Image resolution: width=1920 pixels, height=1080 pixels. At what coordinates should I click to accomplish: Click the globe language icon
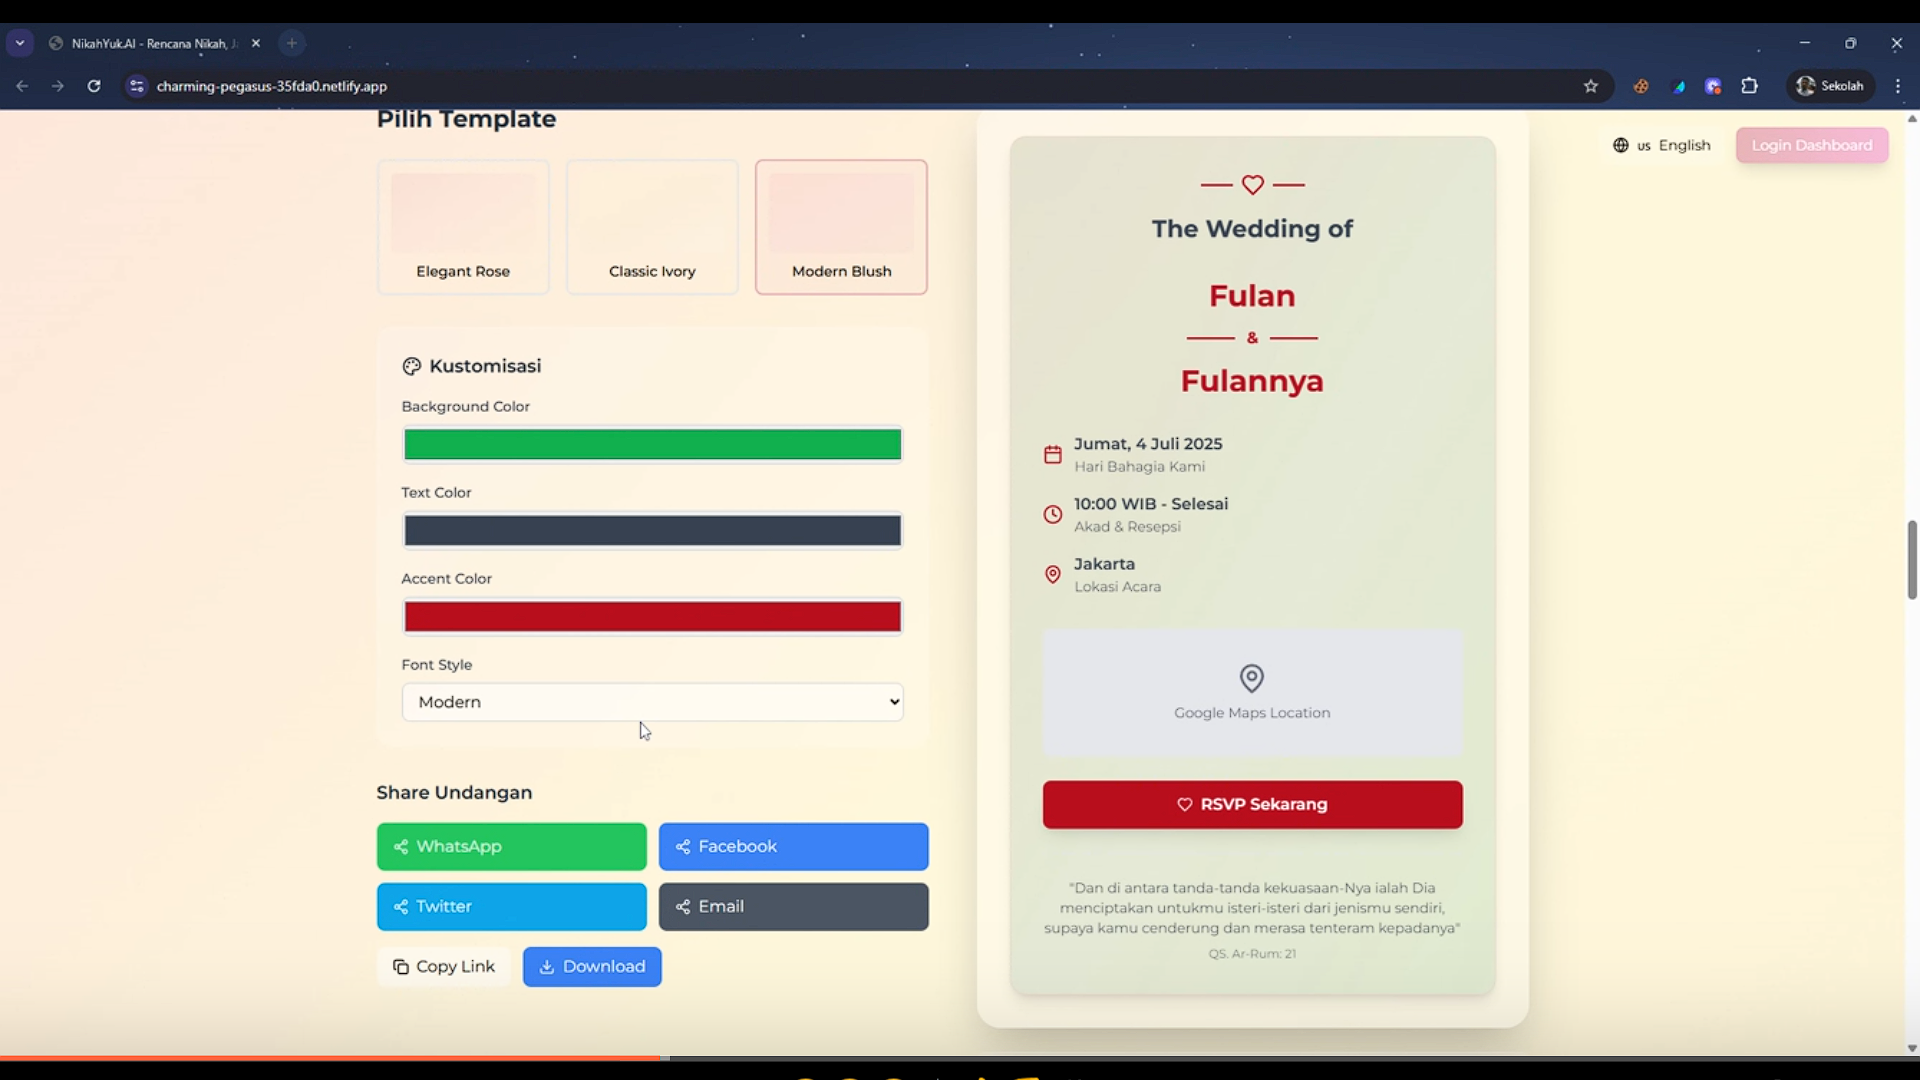coord(1620,145)
